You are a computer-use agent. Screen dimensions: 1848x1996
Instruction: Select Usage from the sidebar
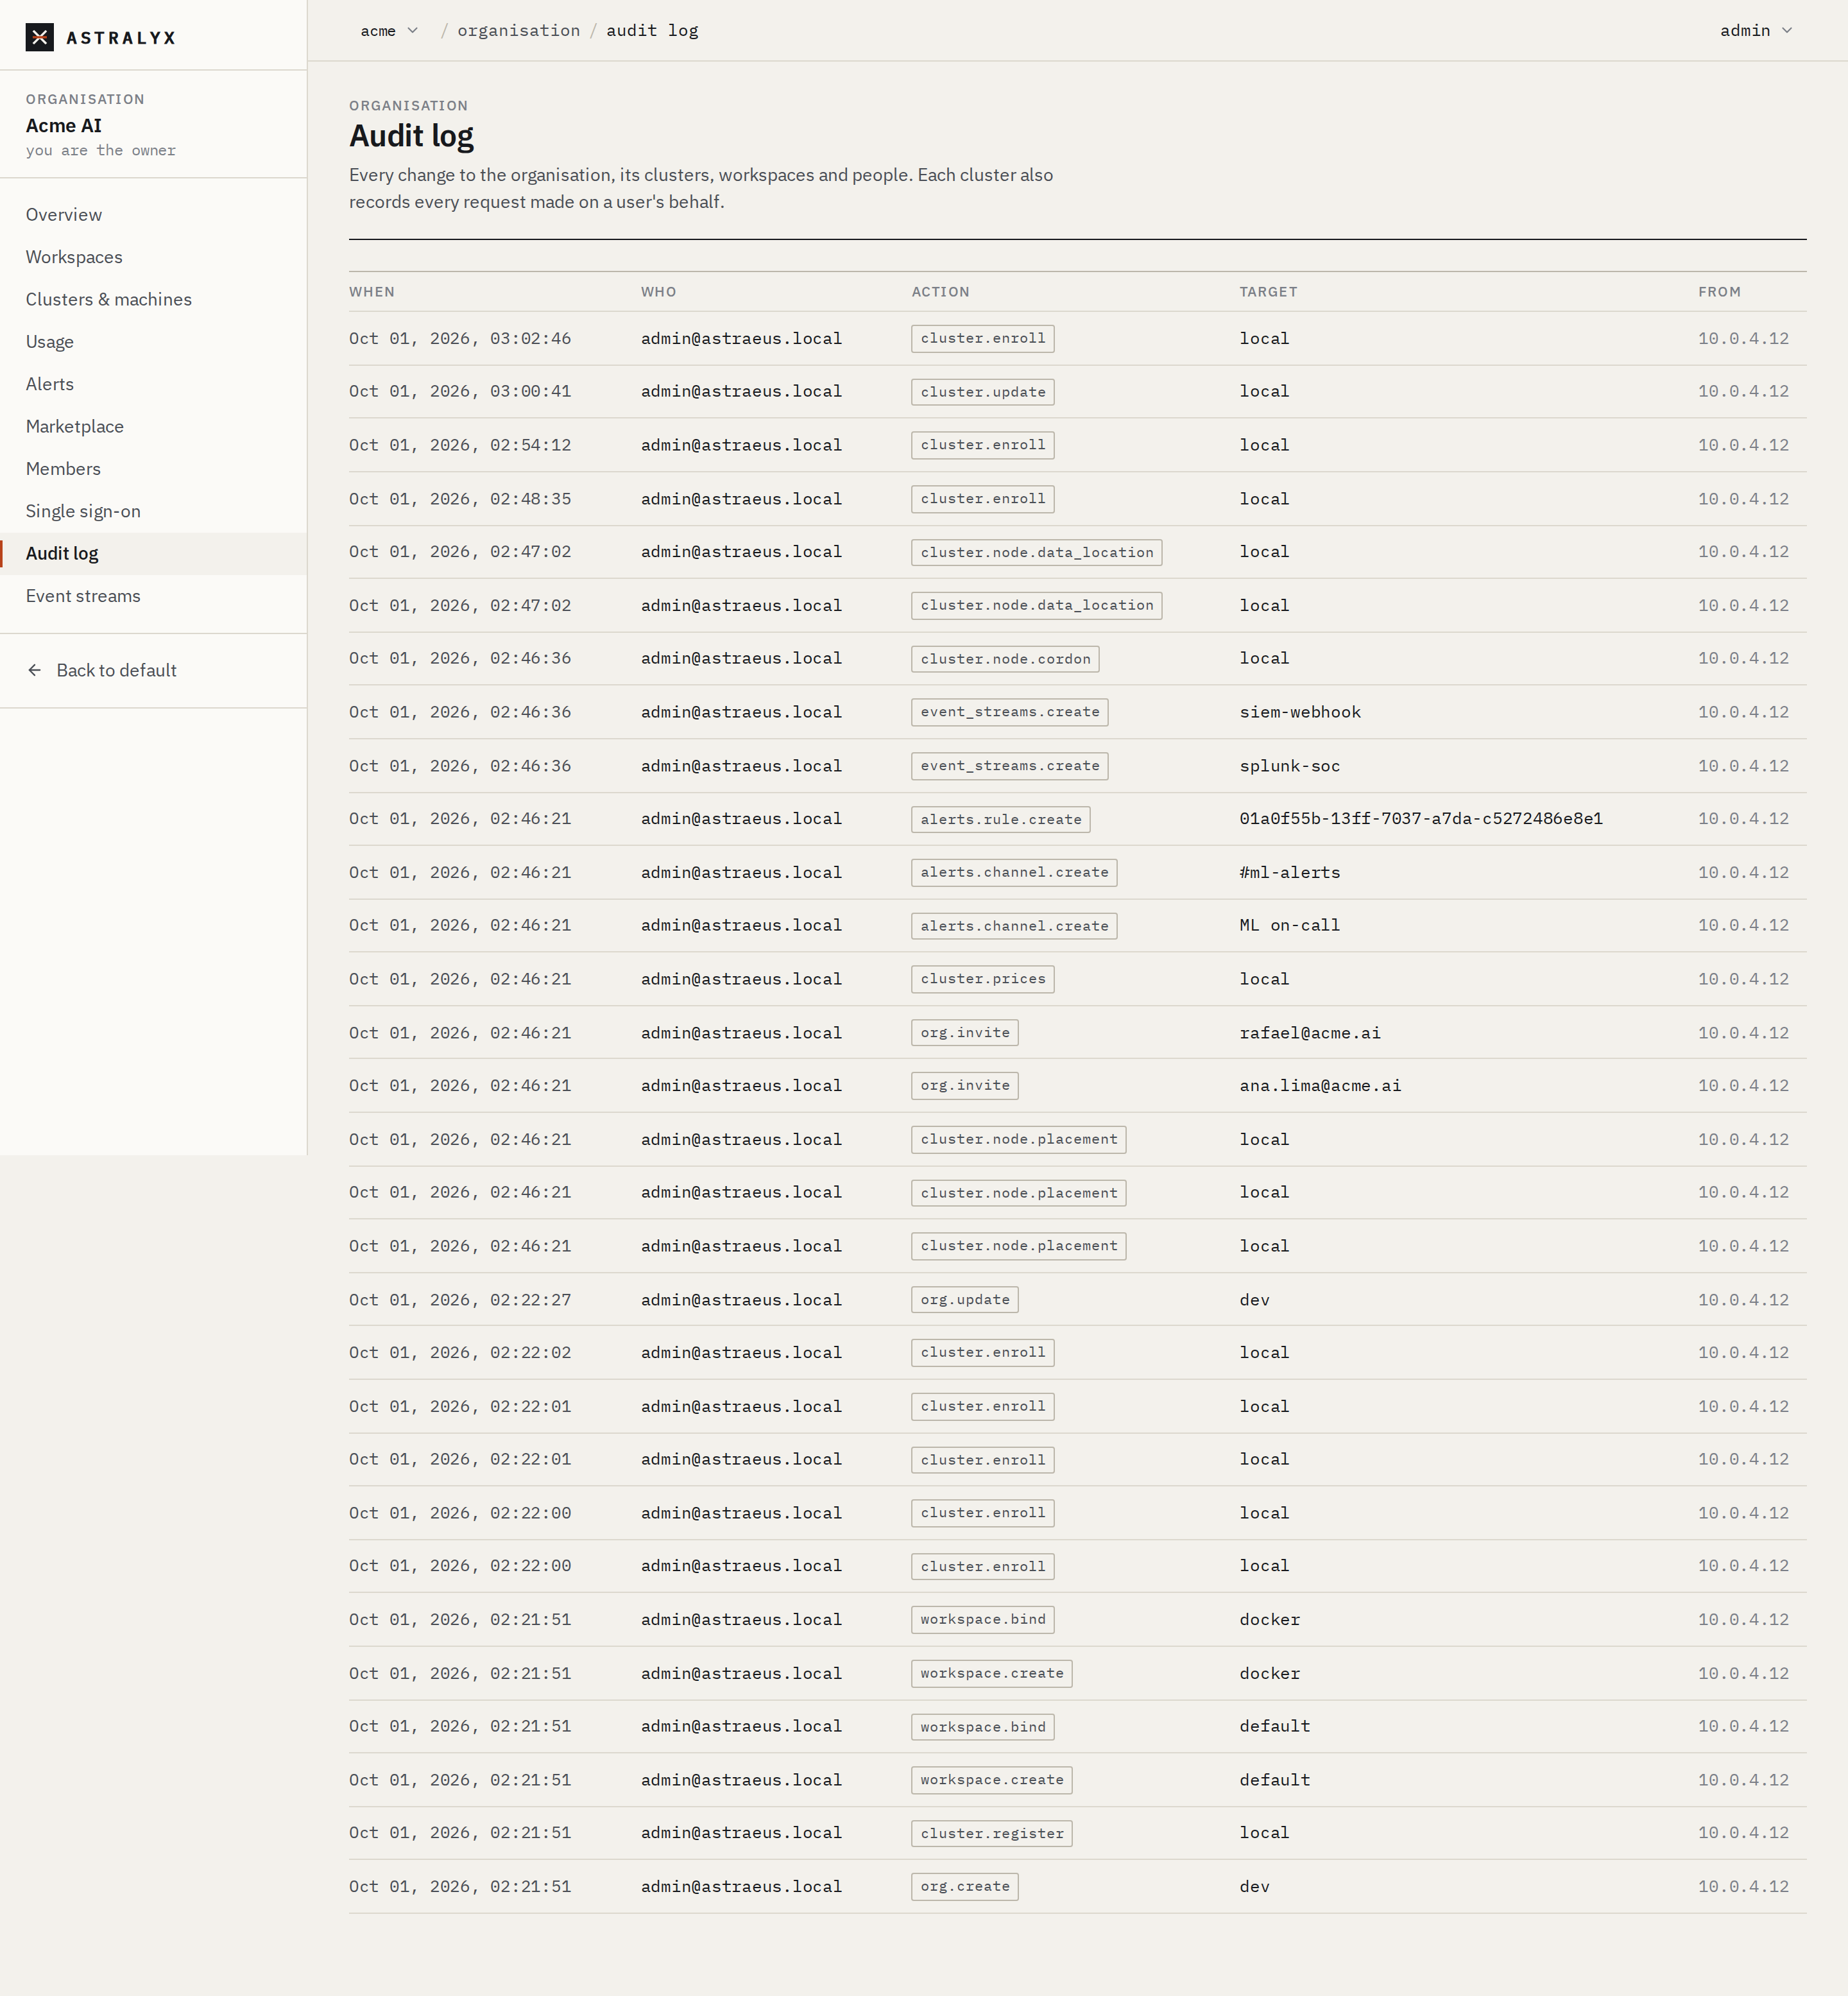pos(50,342)
